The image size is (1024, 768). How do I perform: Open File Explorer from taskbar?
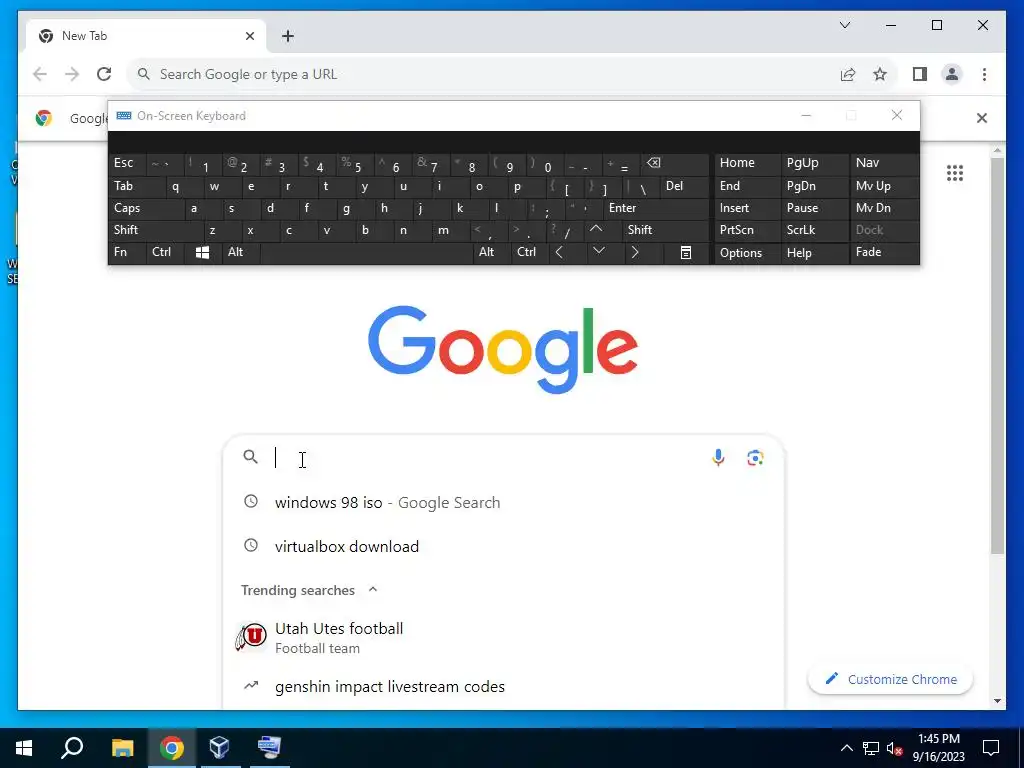[x=122, y=748]
